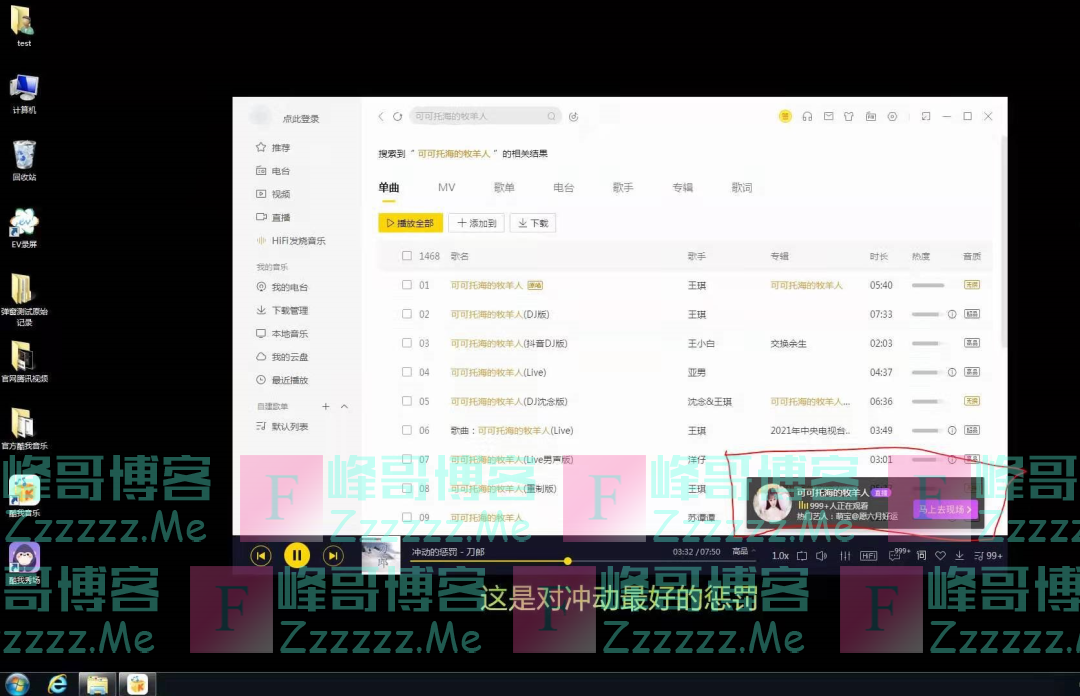This screenshot has width=1080, height=696.
Task: Tick checkbox for song 03
Action: click(x=407, y=342)
